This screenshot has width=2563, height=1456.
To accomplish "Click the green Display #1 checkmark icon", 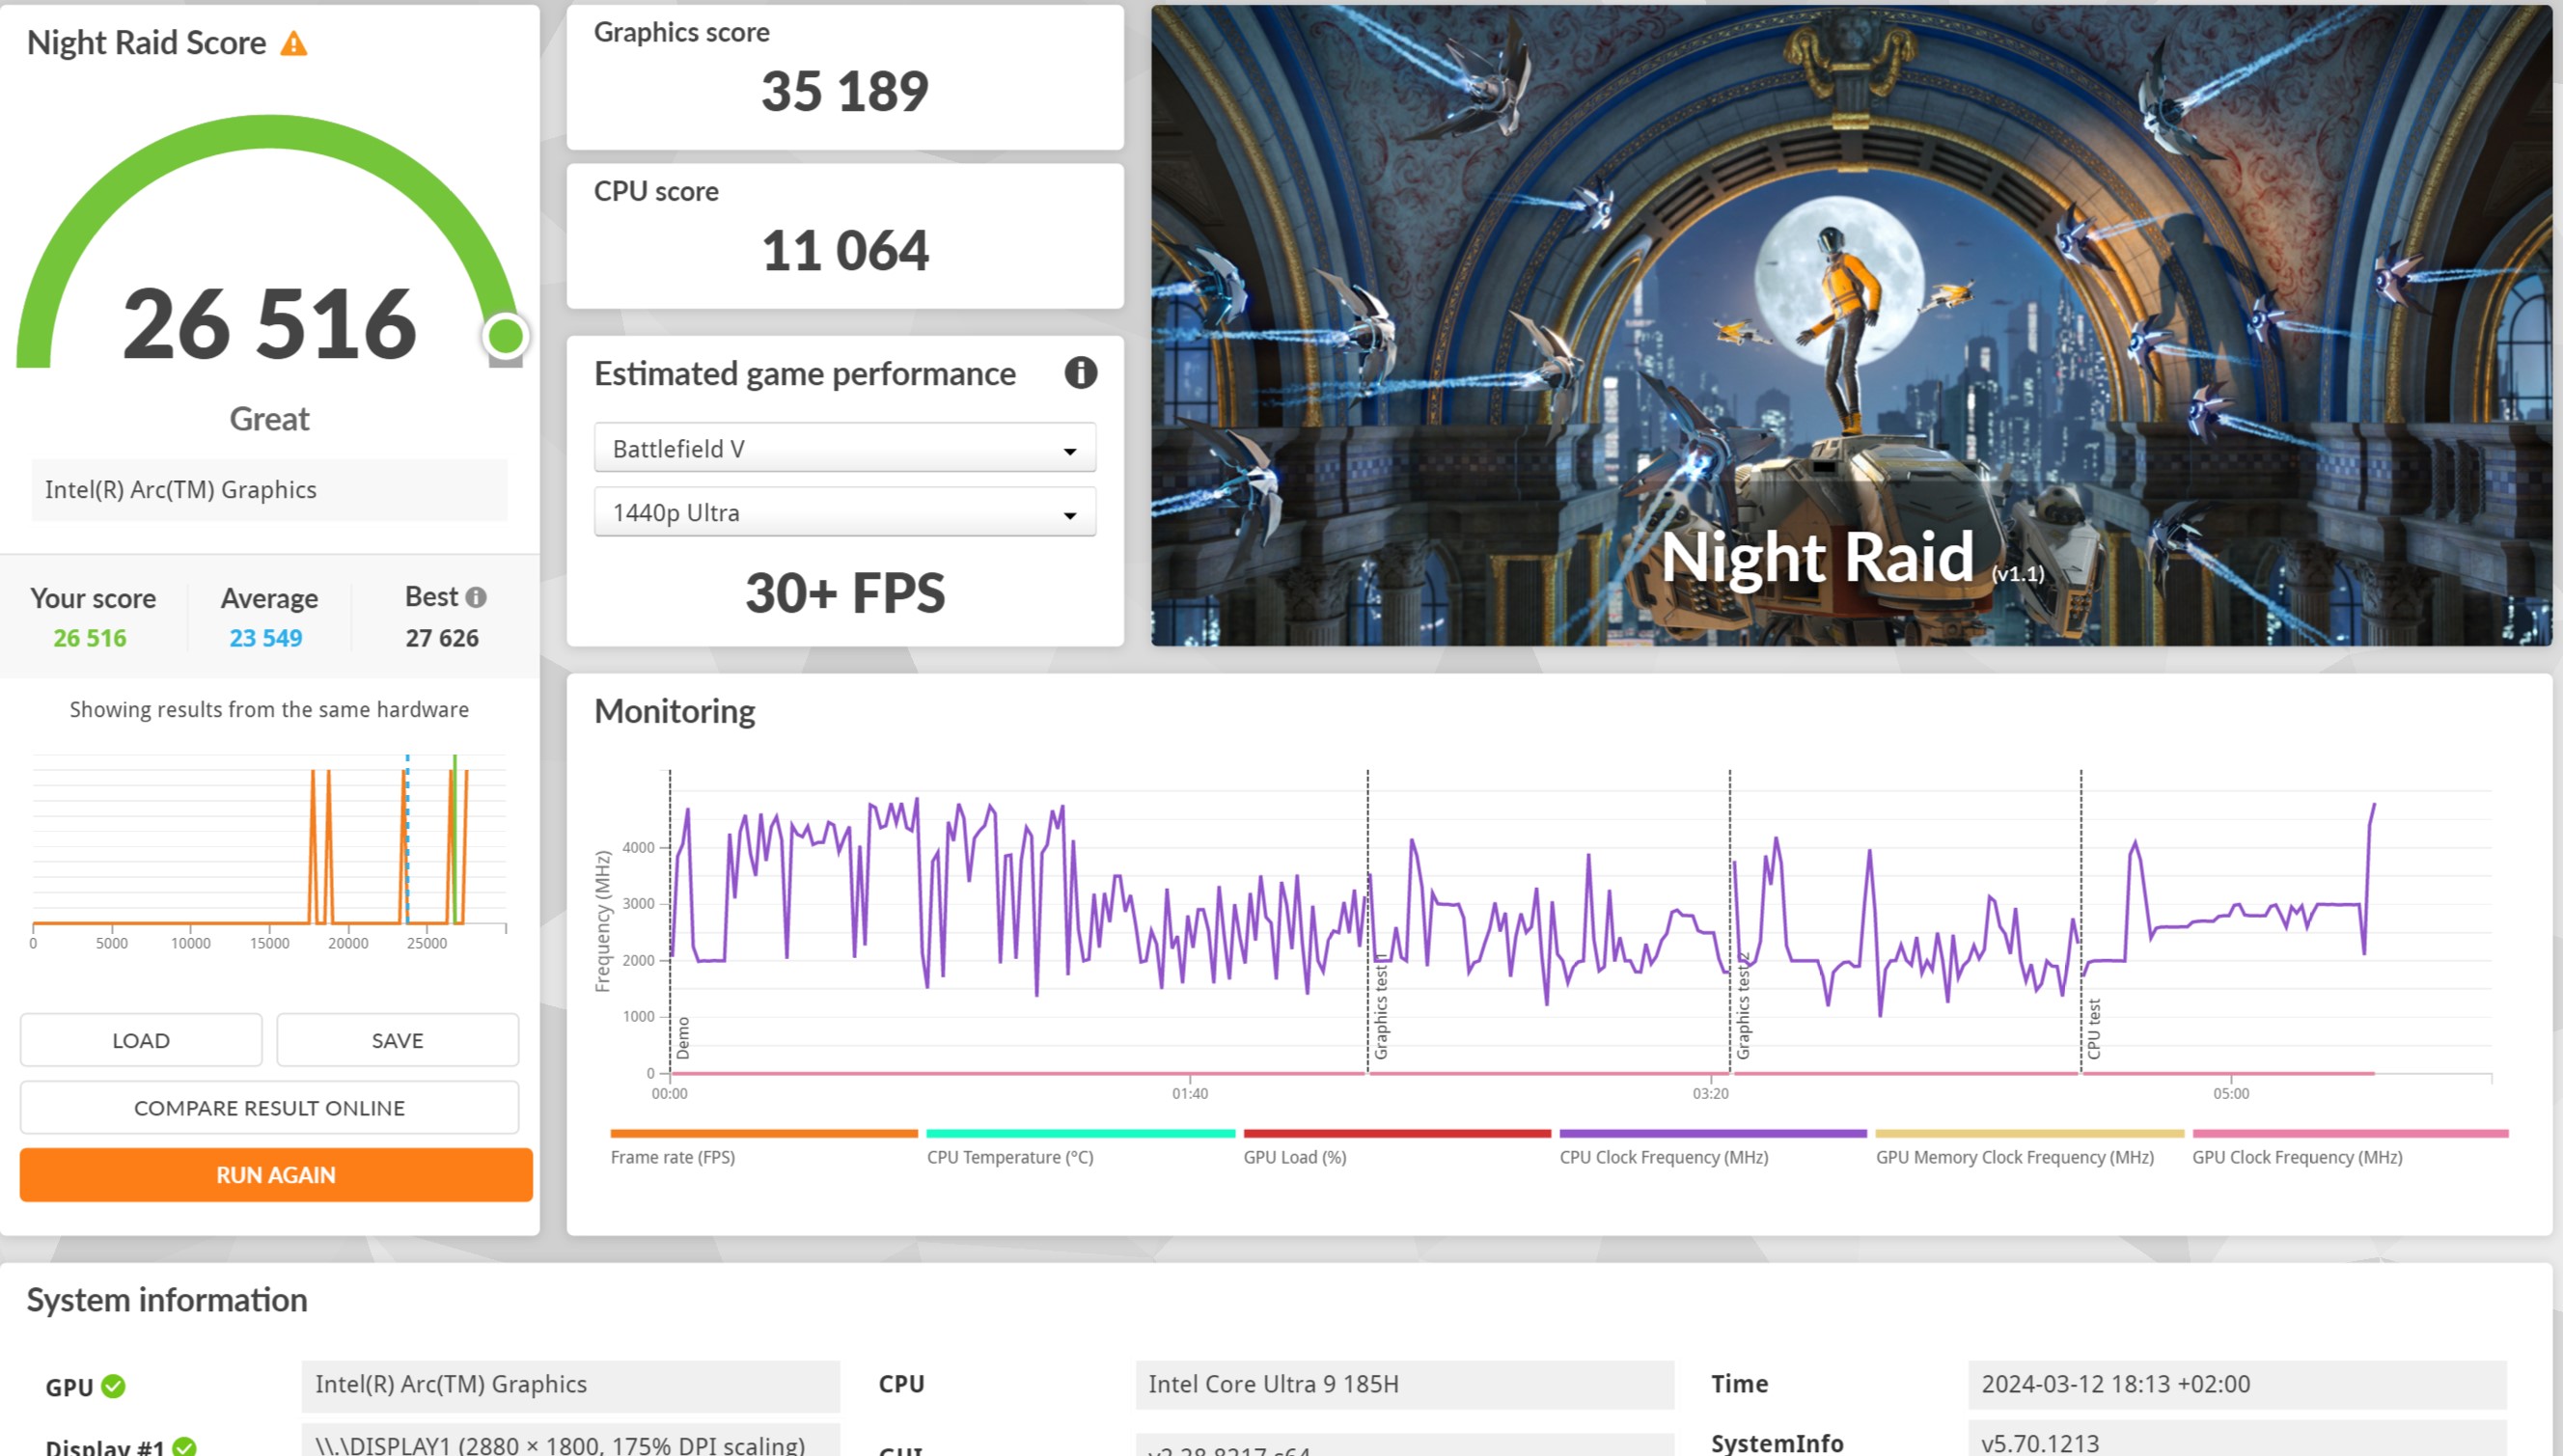I will click(184, 1446).
